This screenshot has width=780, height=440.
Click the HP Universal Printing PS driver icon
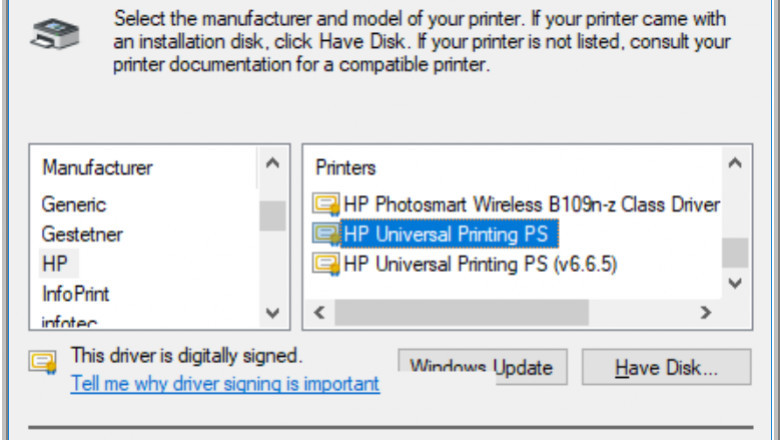click(x=326, y=234)
